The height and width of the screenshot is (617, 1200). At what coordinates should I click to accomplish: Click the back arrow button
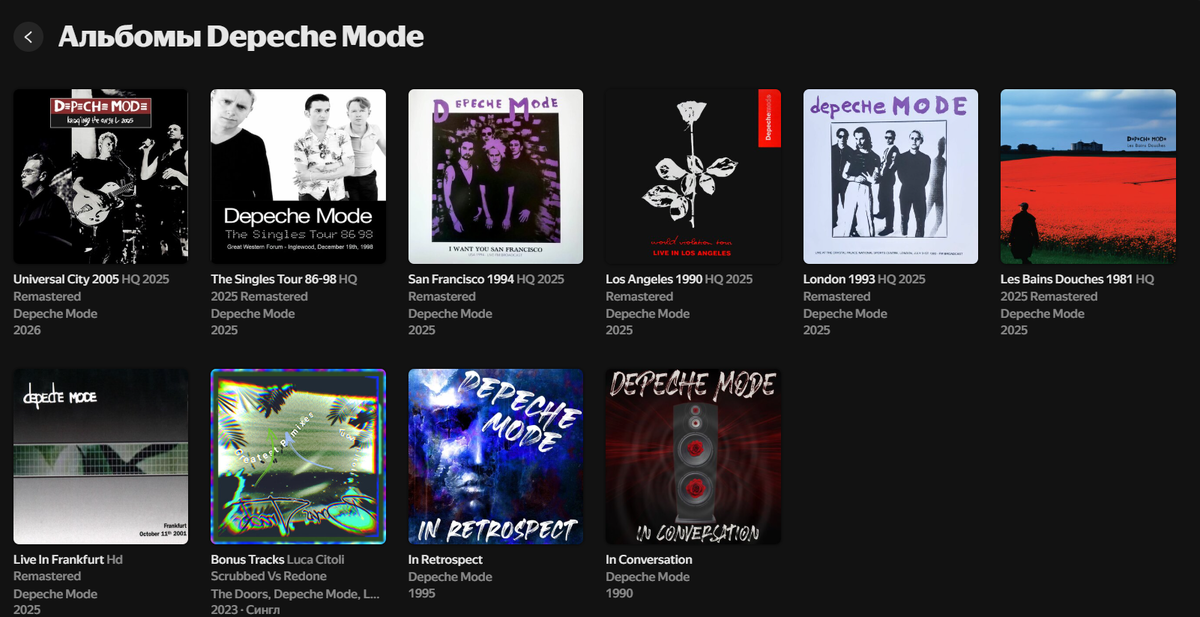pos(28,37)
